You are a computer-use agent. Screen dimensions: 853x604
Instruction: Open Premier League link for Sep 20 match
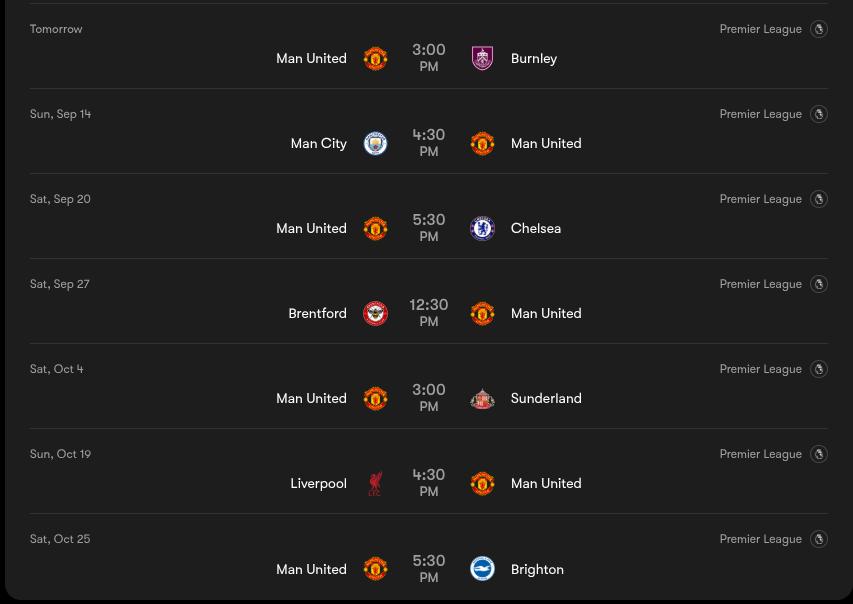pos(761,199)
